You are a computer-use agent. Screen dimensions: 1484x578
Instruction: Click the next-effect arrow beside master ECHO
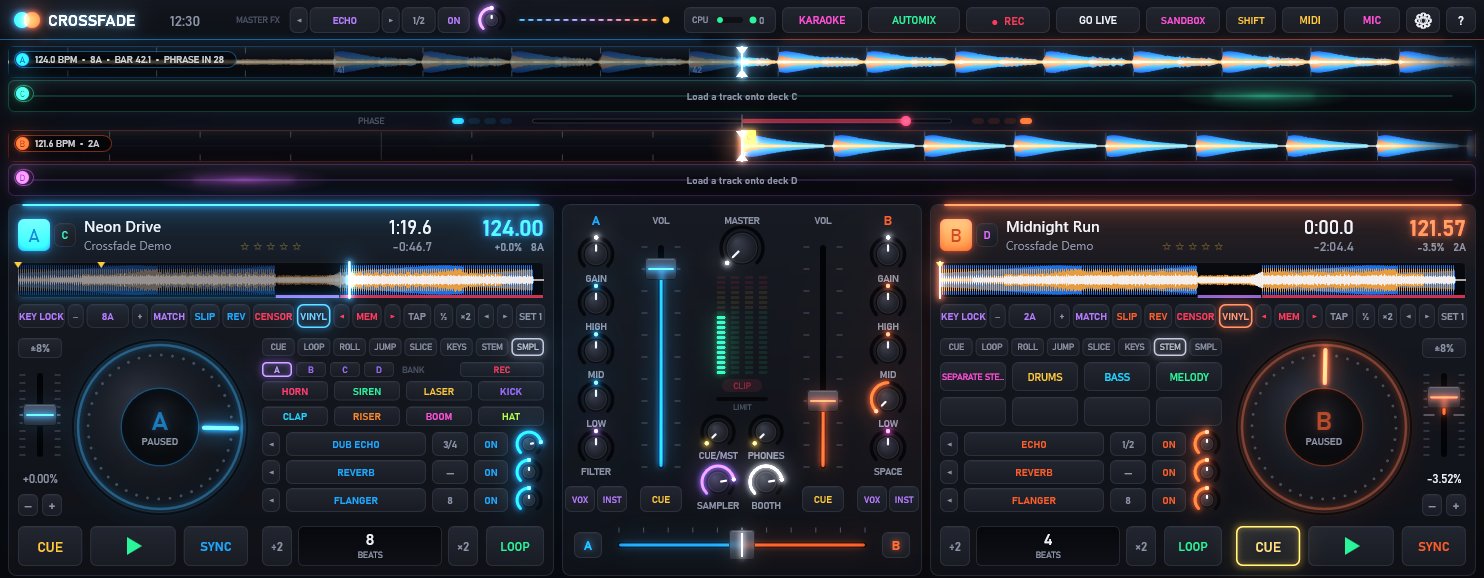[x=390, y=20]
